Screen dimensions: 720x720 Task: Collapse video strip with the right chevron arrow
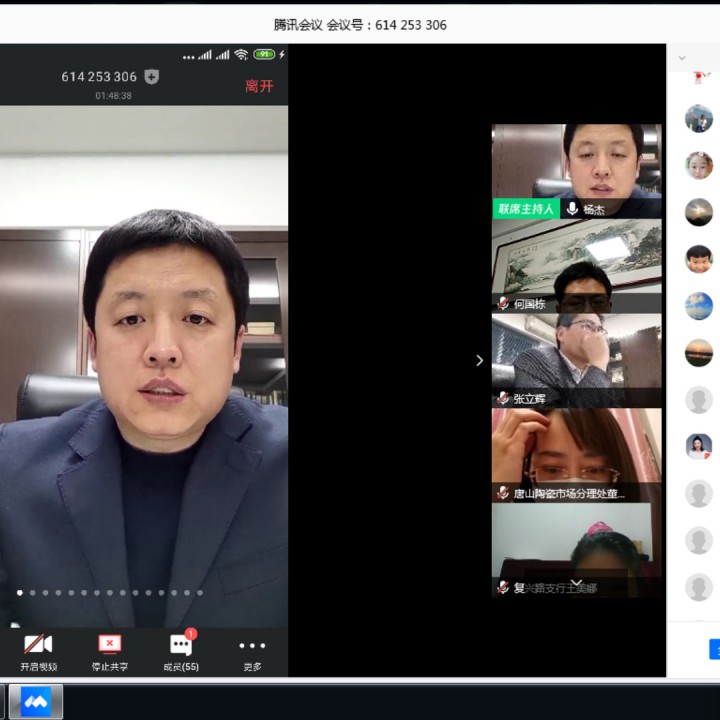pyautogui.click(x=480, y=360)
